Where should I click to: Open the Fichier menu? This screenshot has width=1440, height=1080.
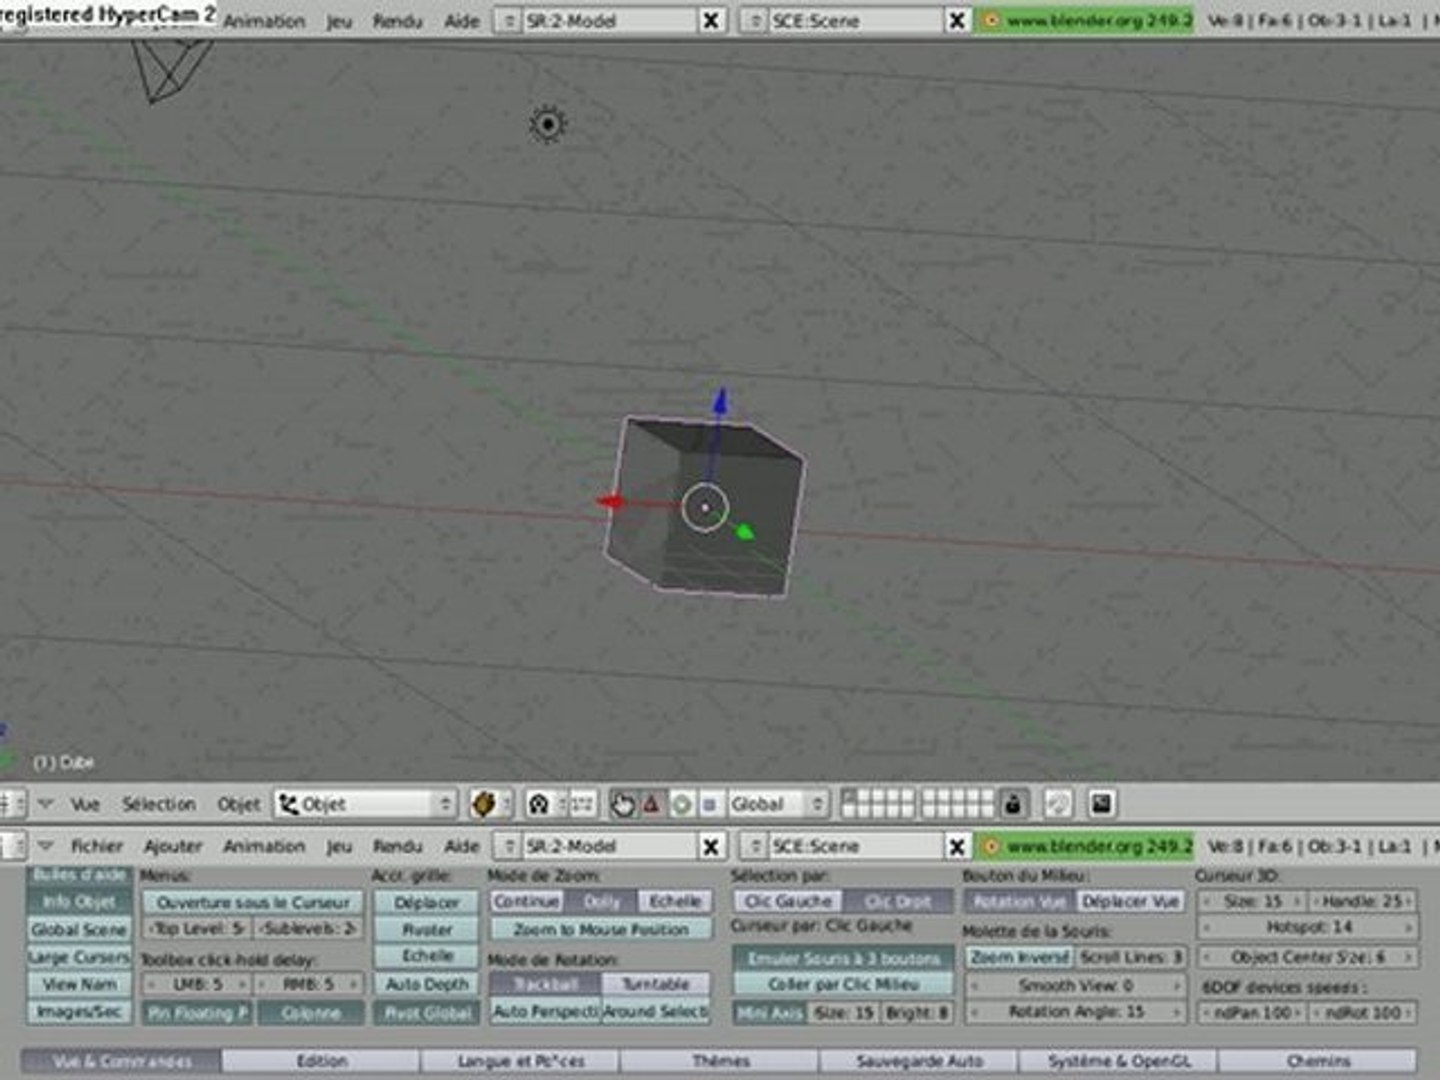pyautogui.click(x=97, y=846)
